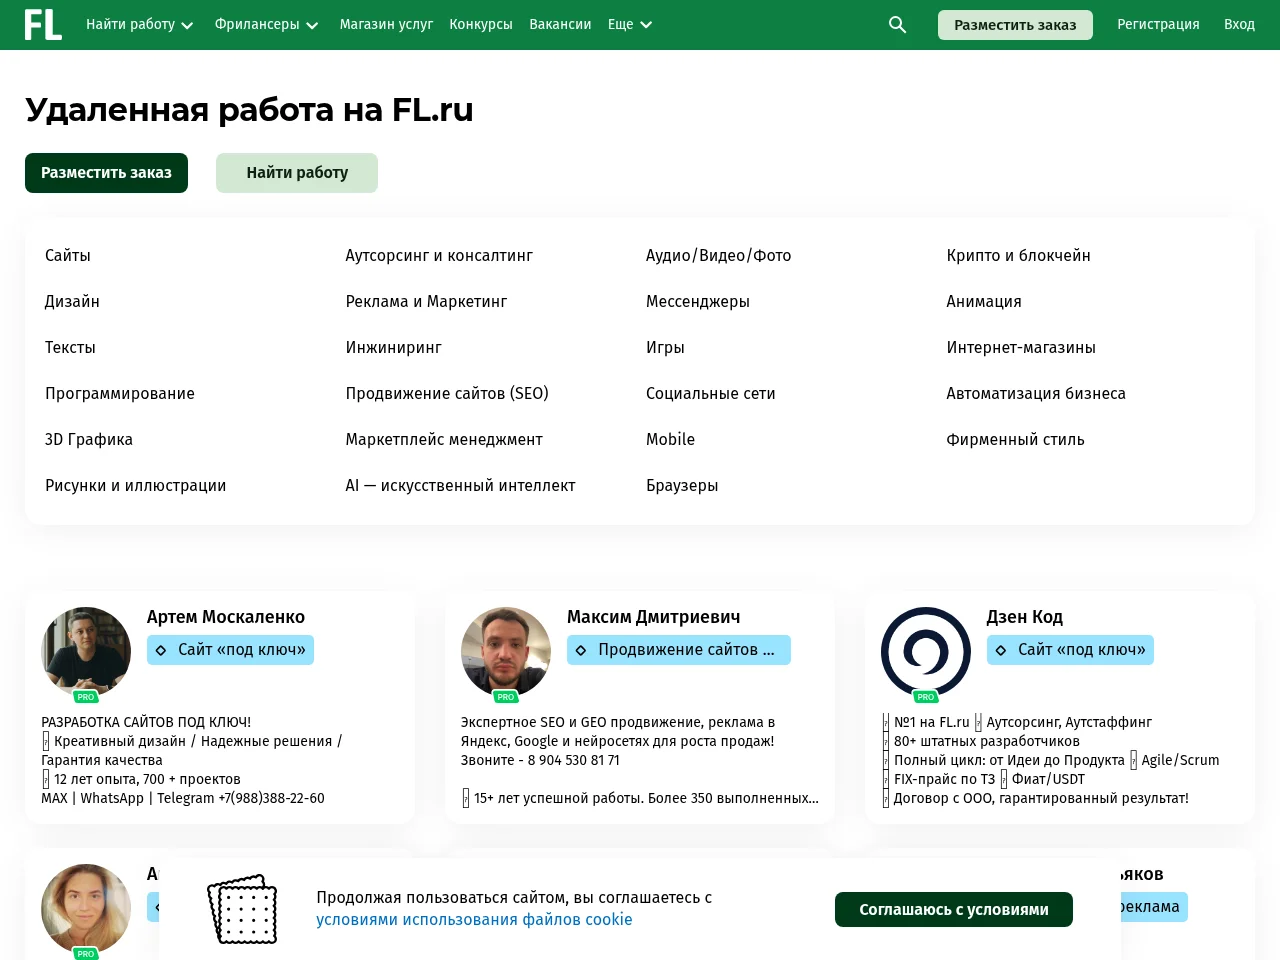Click text "Звоните - 8 904 530 81 71"

click(x=540, y=760)
